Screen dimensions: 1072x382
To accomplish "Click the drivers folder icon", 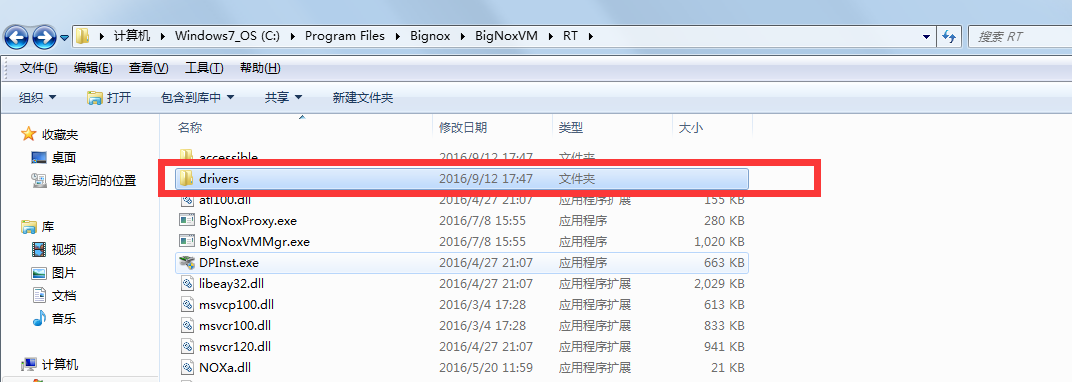I will pos(187,178).
